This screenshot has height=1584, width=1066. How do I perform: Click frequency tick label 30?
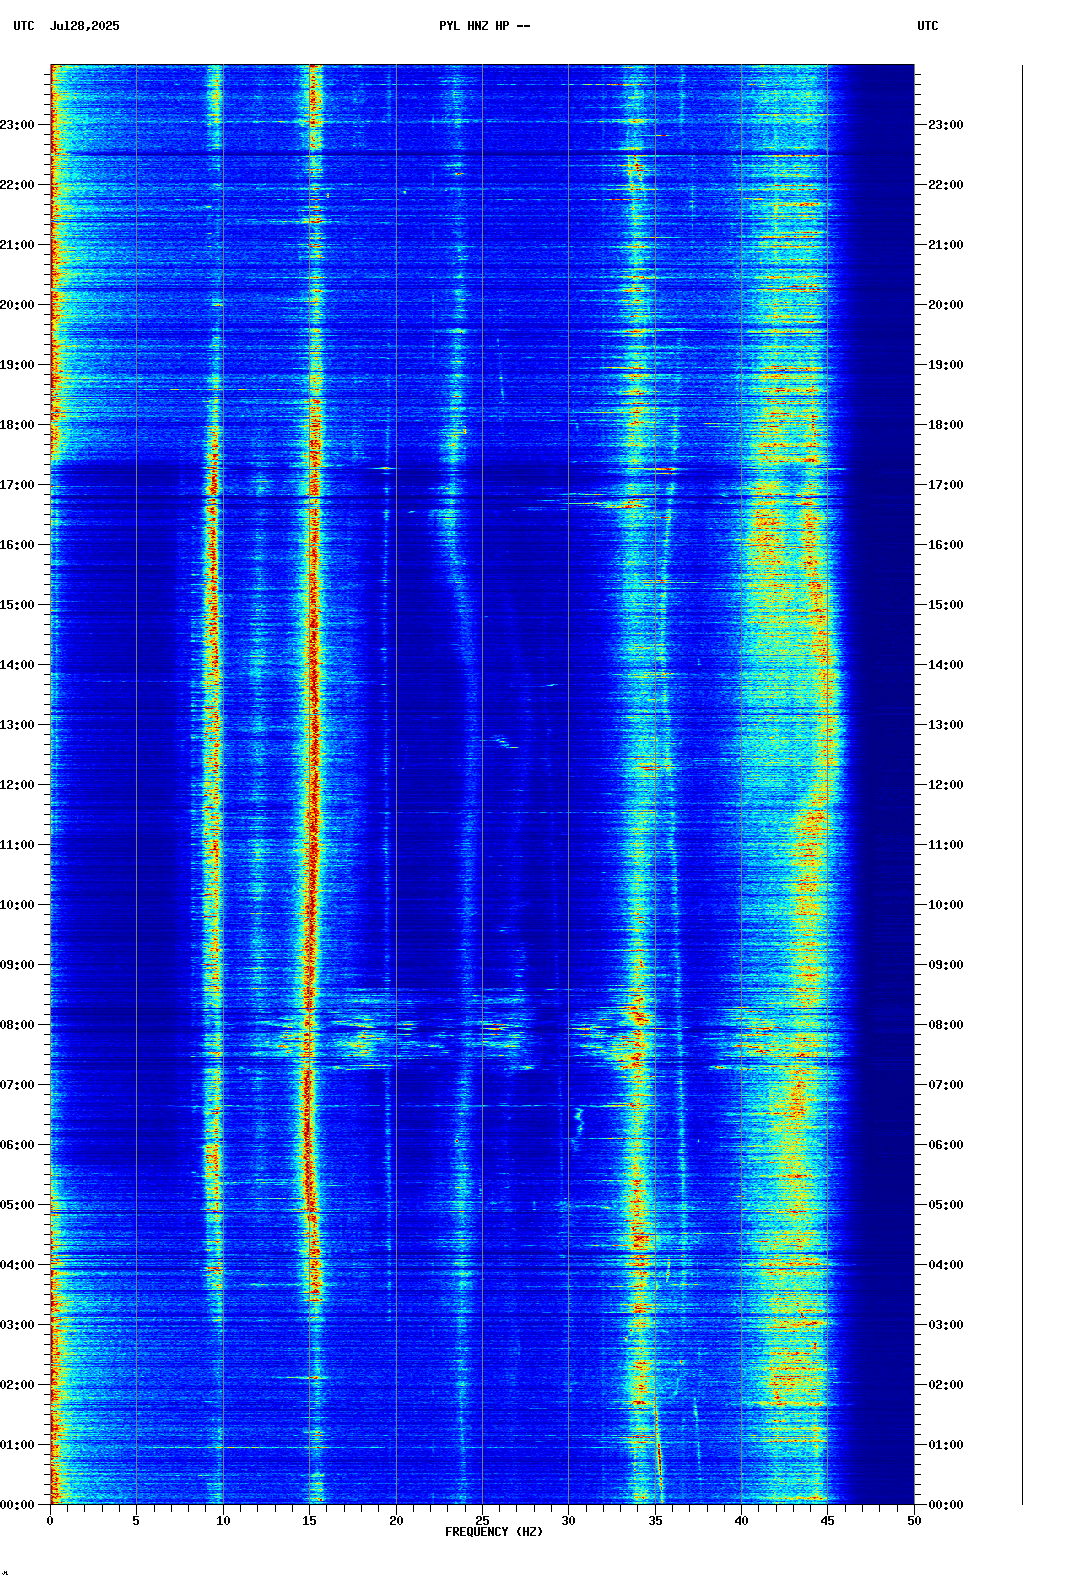tap(568, 1521)
